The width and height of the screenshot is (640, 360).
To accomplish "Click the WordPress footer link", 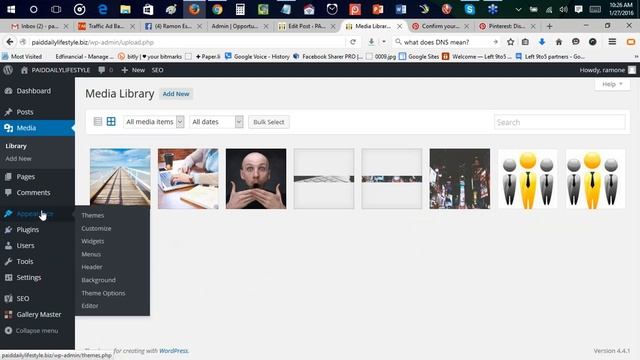I will tap(174, 351).
